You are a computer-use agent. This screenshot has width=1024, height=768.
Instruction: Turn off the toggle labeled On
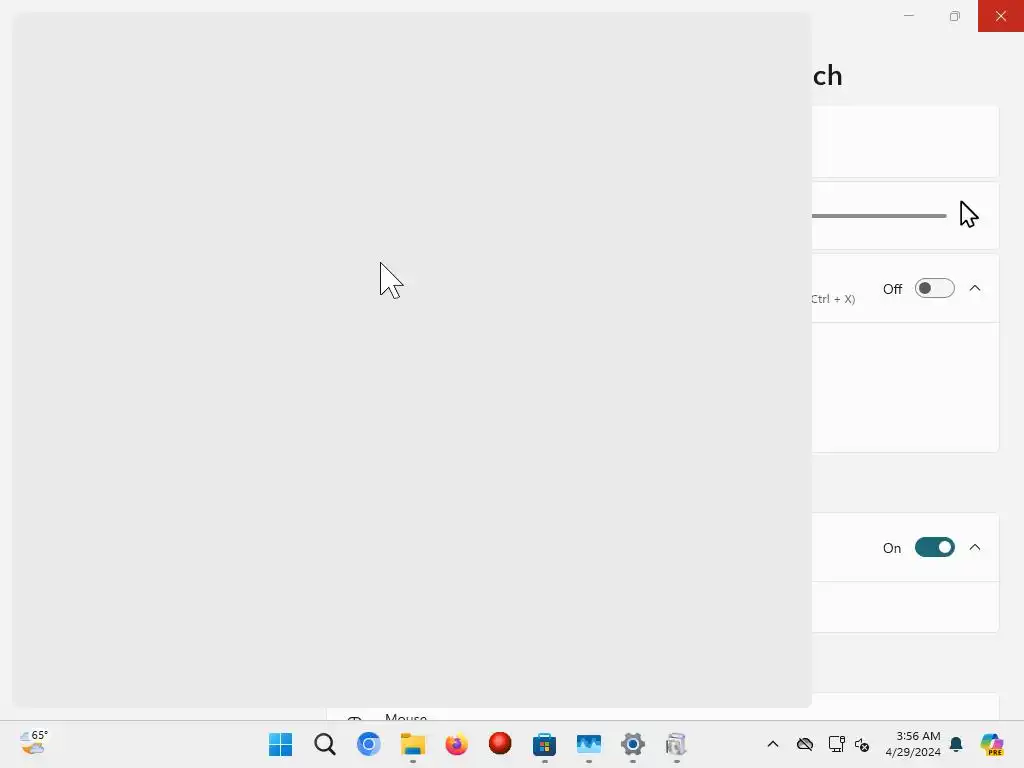935,547
